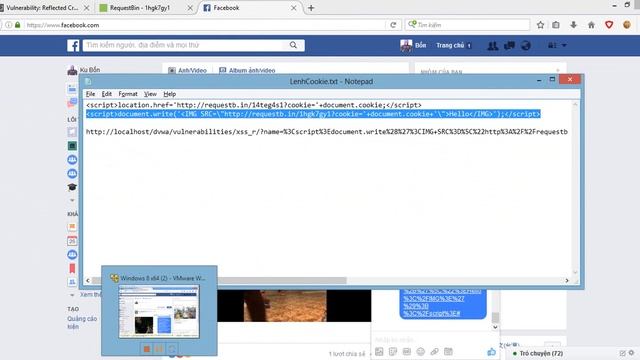Open the VMware Windows 8 preview thumbnail

(159, 312)
